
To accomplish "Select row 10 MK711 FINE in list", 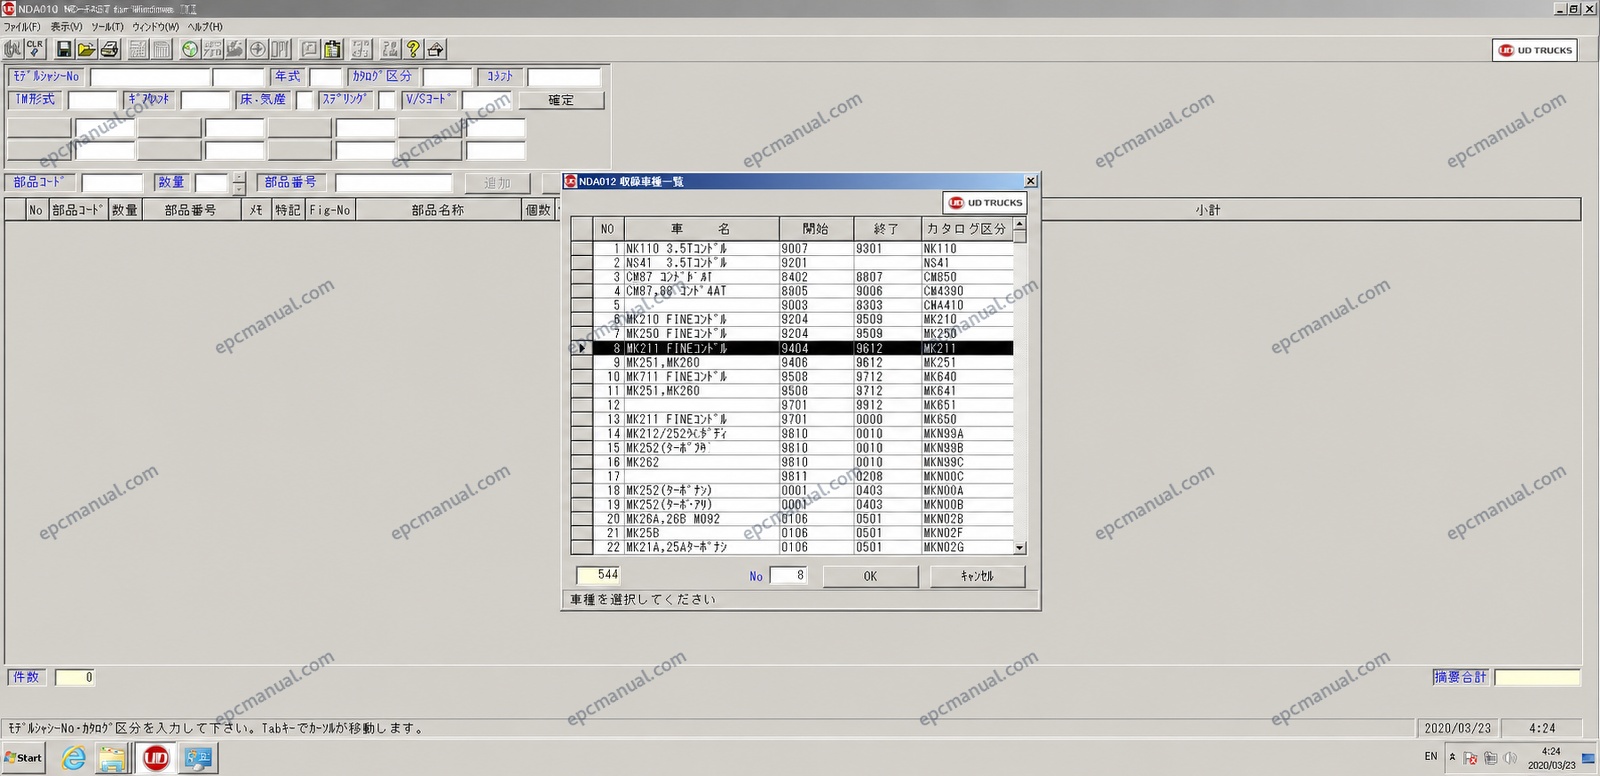I will pos(802,377).
